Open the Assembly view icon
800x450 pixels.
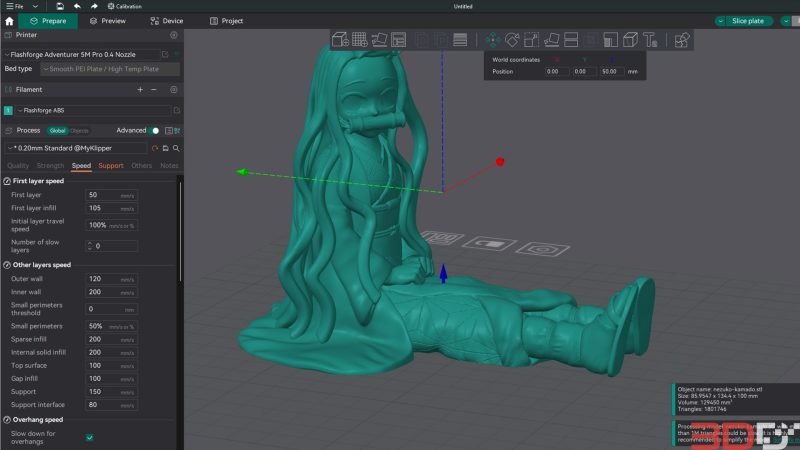[682, 39]
